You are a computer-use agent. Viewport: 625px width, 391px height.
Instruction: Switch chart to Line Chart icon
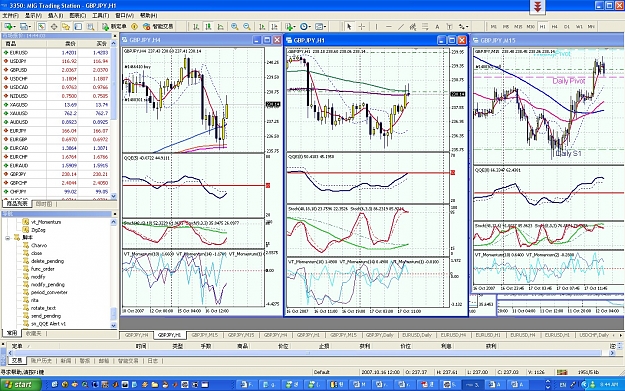pos(220,26)
